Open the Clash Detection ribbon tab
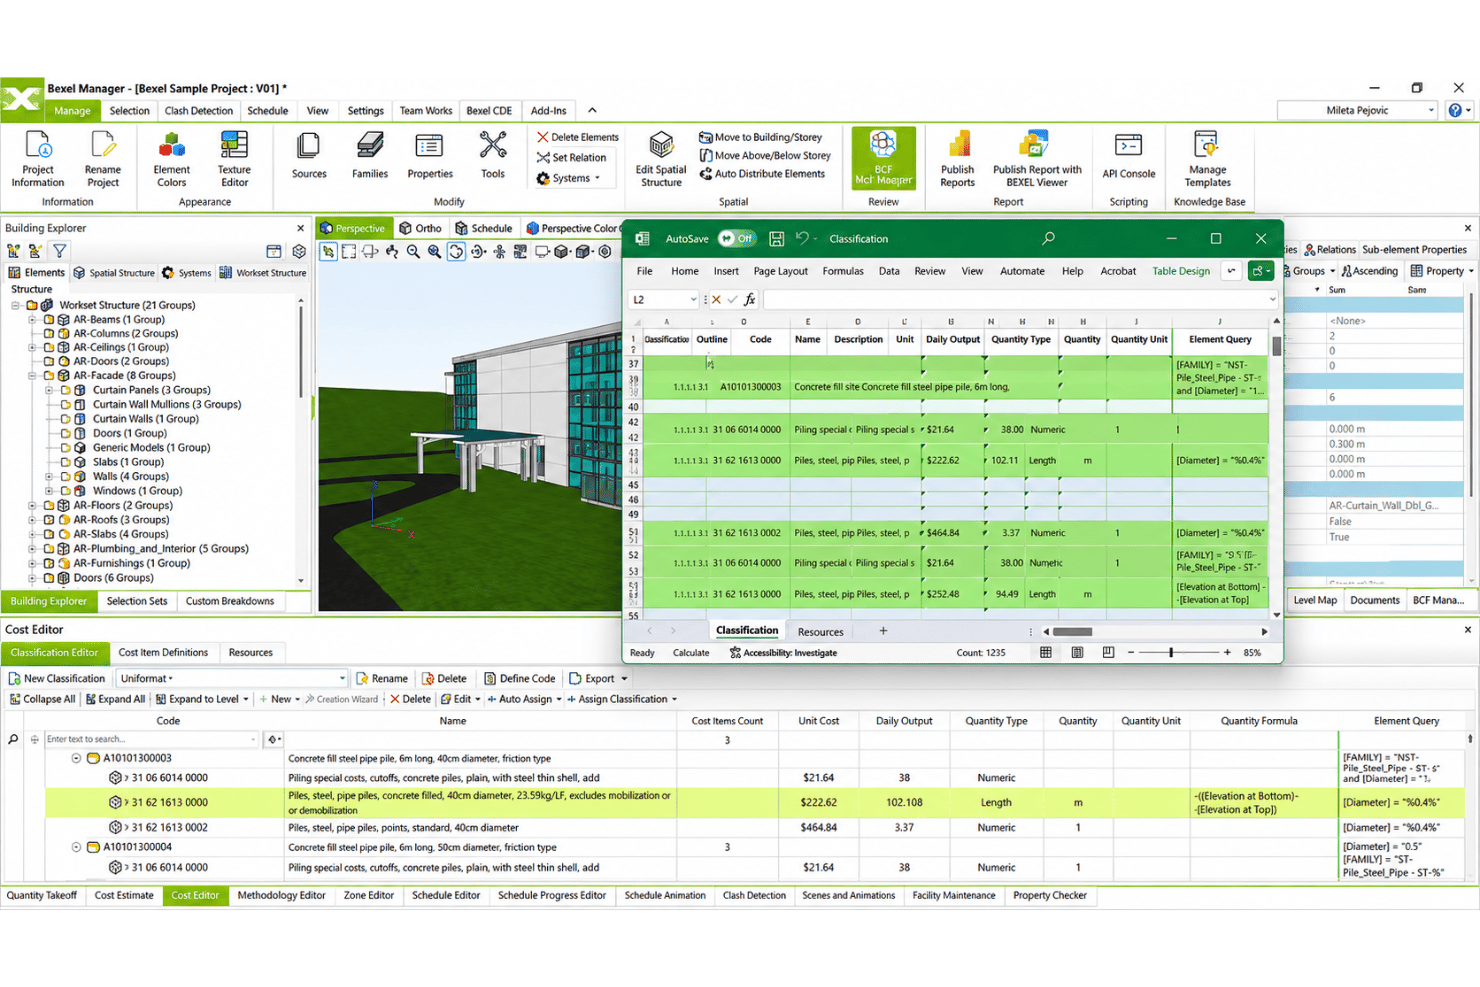The image size is (1480, 987). click(198, 111)
